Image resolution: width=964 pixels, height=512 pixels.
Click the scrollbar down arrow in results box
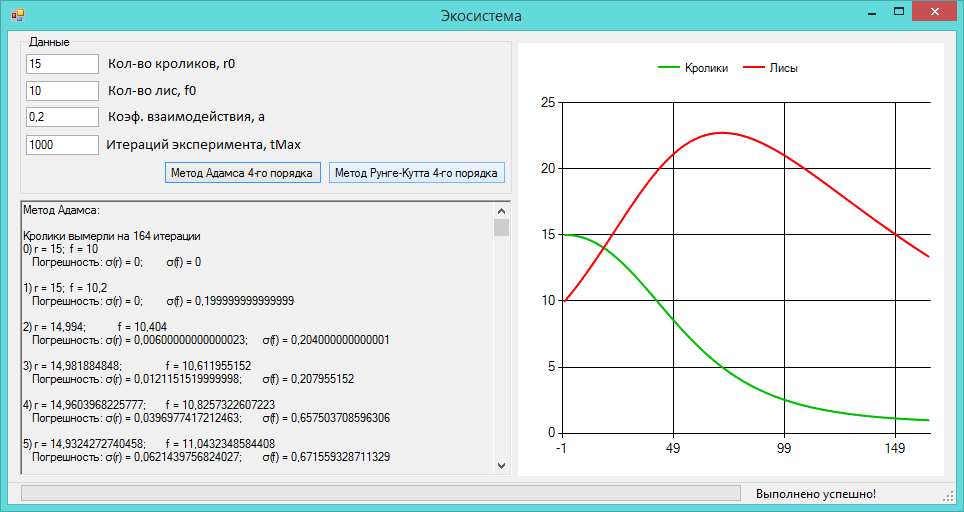click(x=502, y=465)
